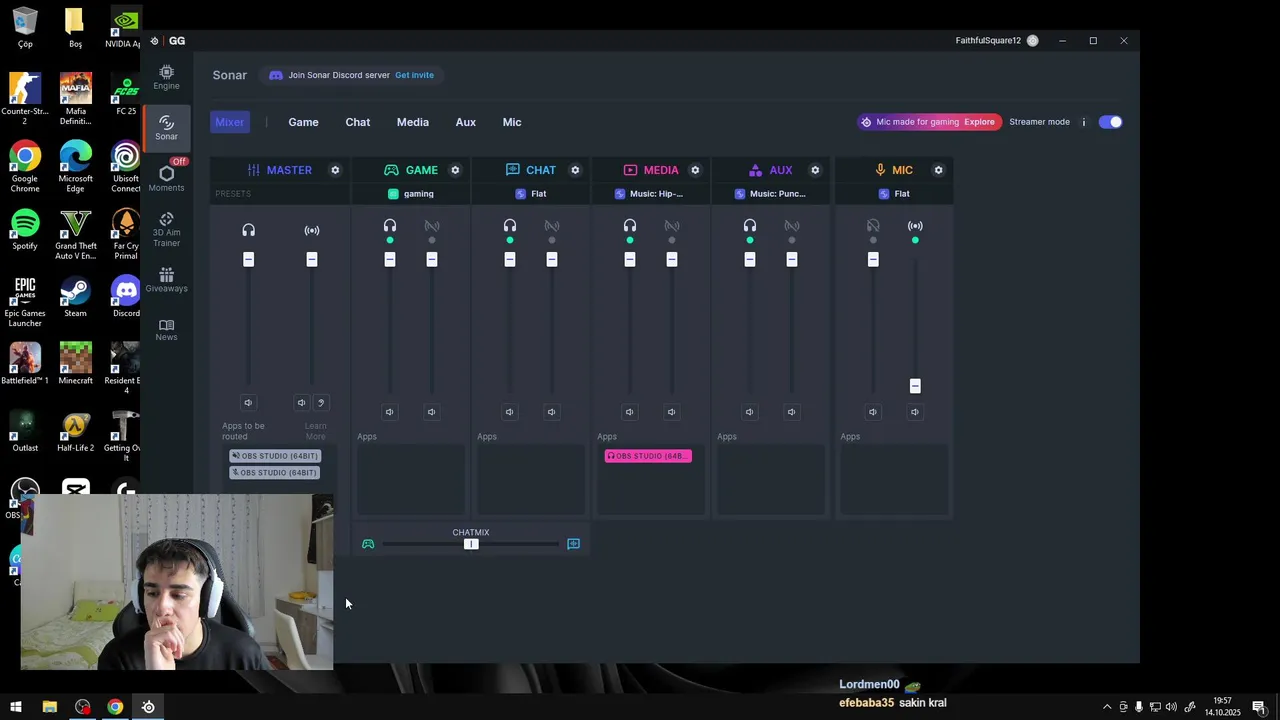Open AUX channel settings gear
The image size is (1280, 720).
point(815,170)
